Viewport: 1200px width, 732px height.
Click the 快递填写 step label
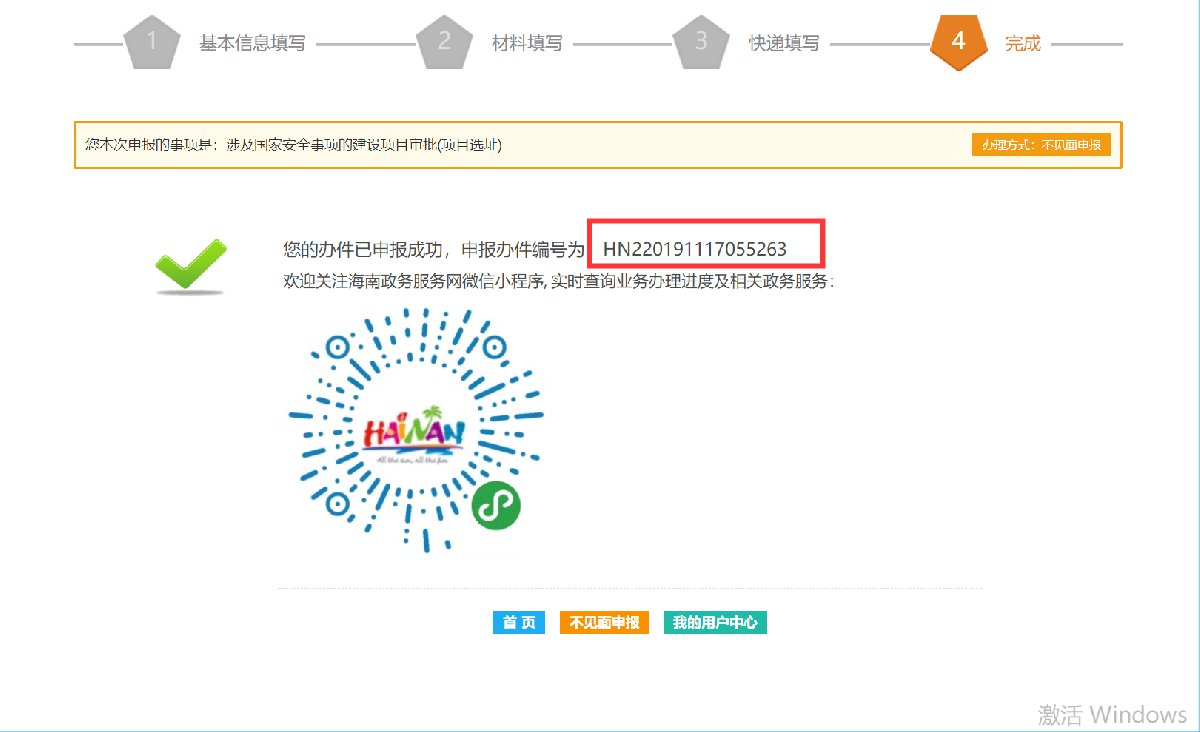tap(784, 44)
